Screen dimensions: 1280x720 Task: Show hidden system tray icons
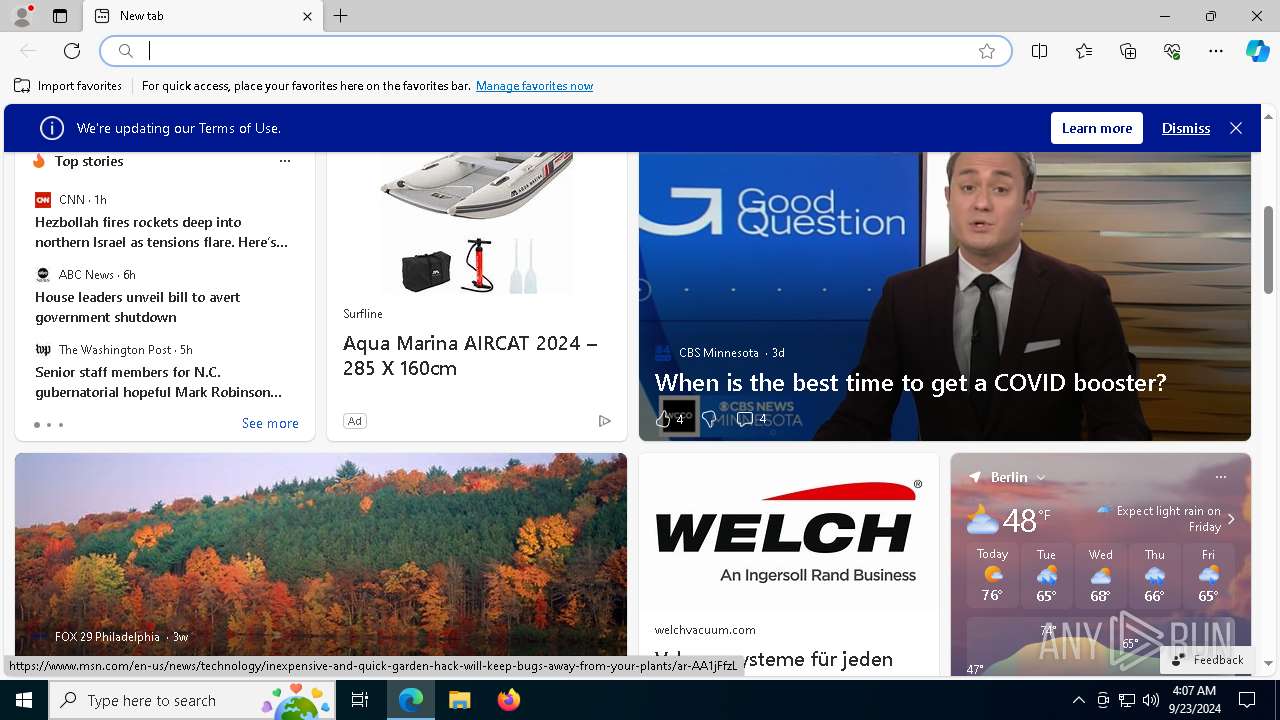(1079, 700)
